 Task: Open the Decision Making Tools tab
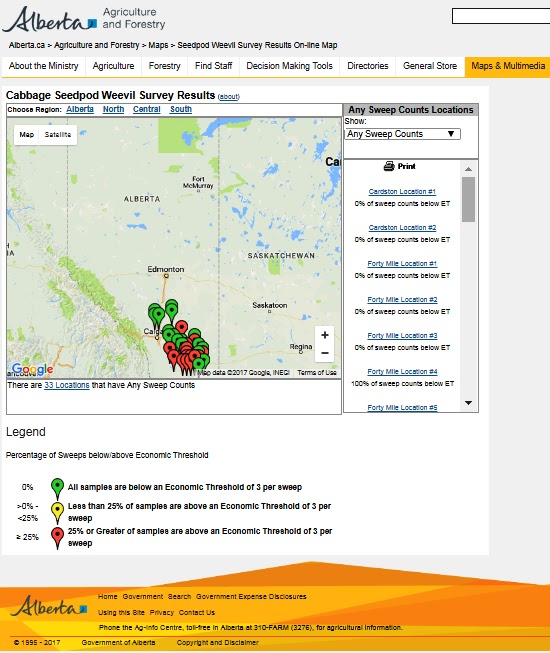[x=289, y=66]
